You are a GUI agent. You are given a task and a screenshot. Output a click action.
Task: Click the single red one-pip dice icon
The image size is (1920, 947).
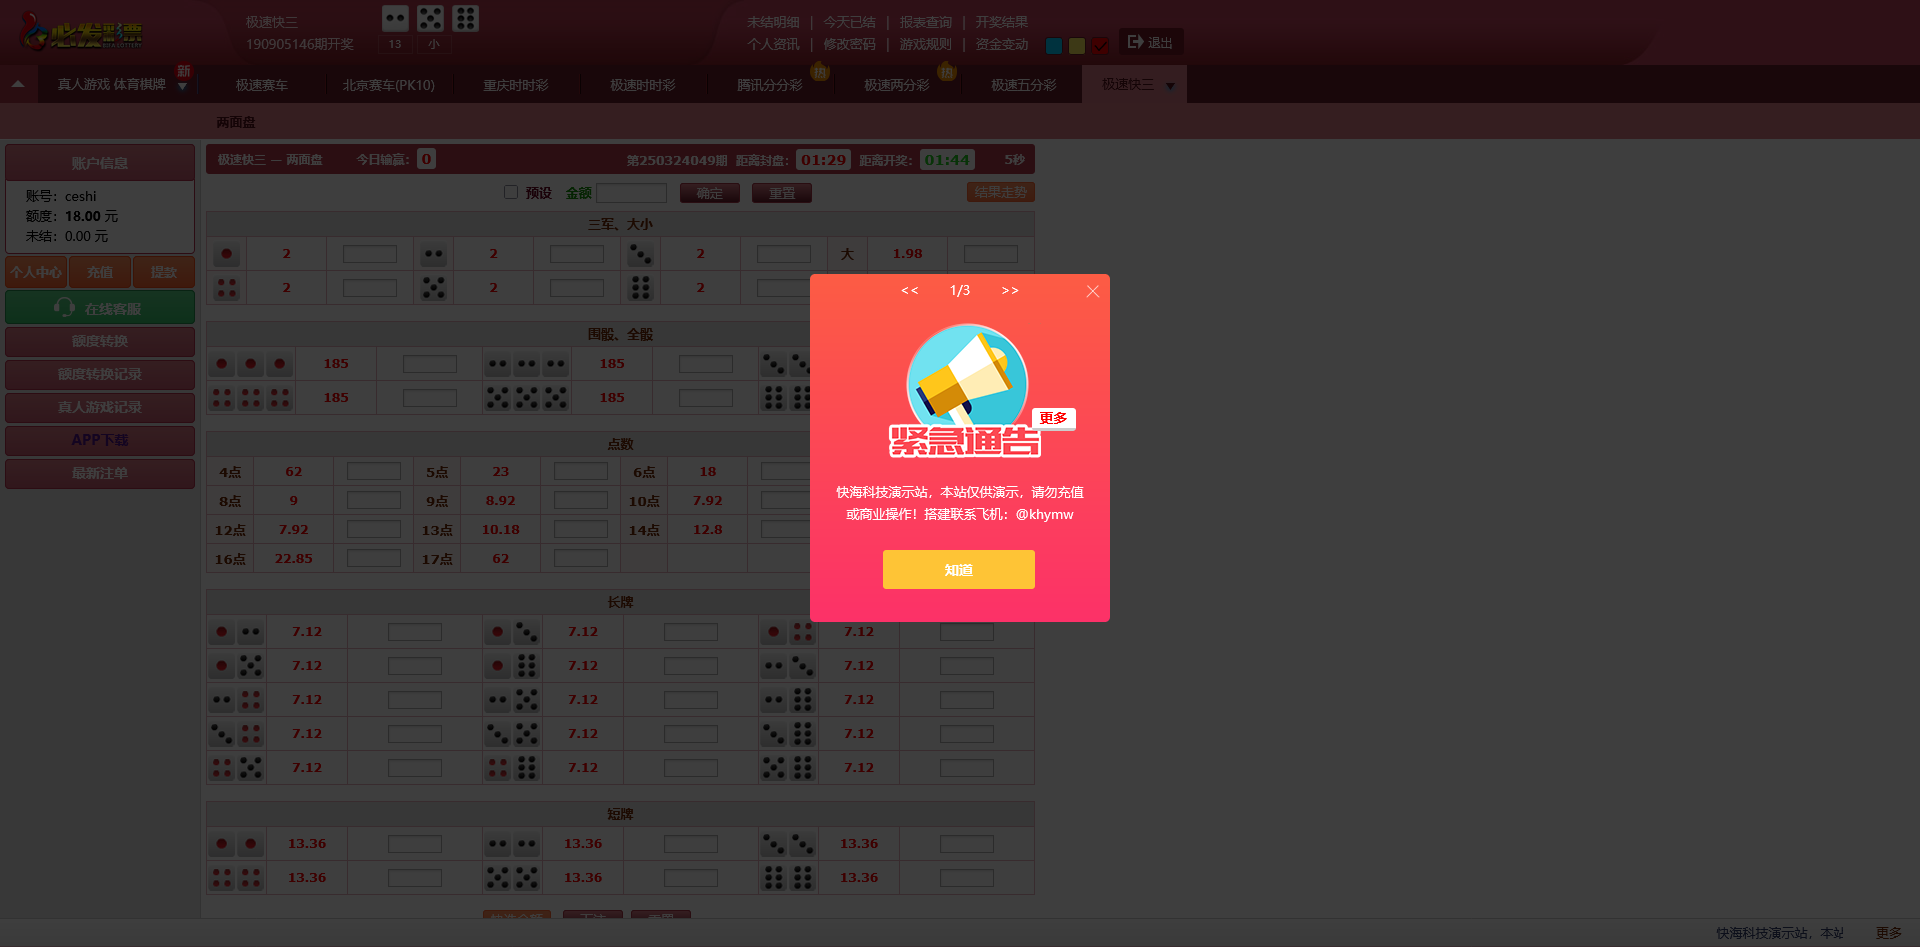[227, 254]
